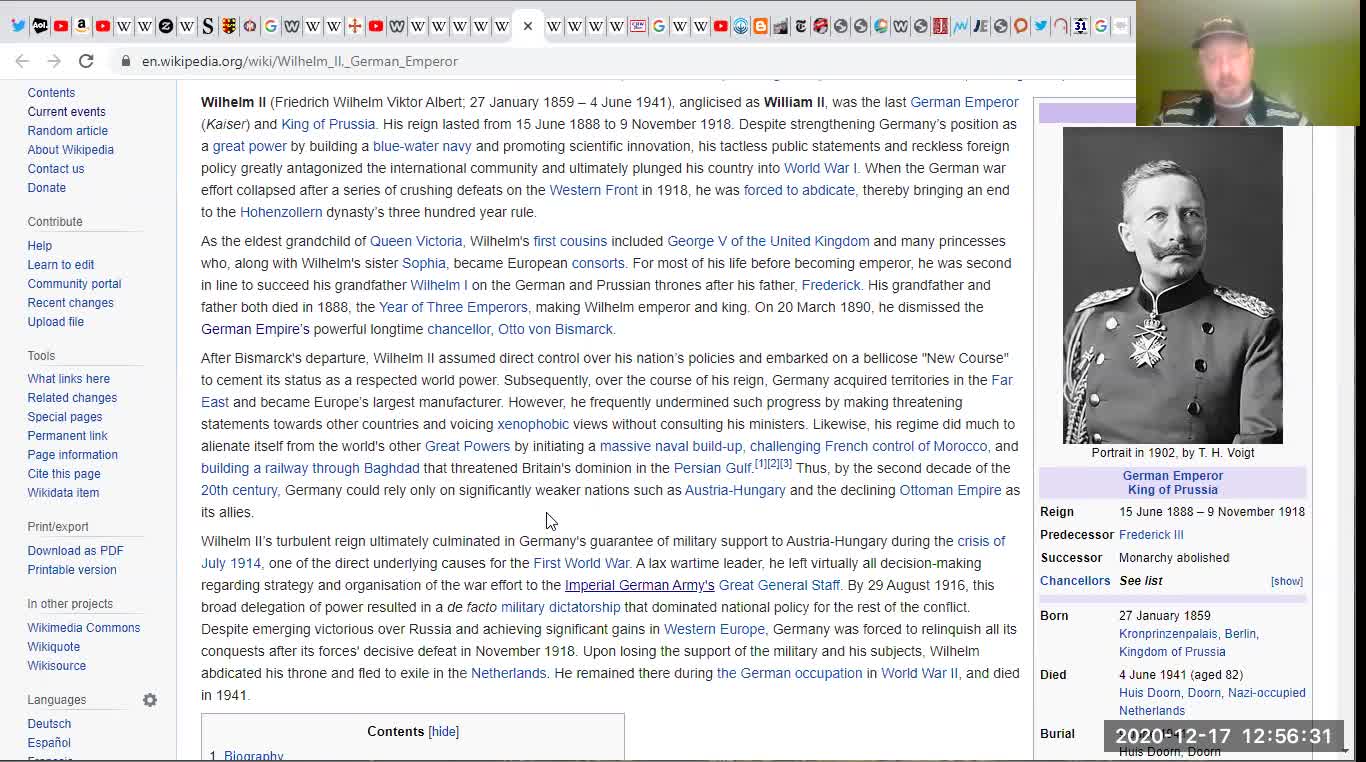Open the Western Front link
Screen dimensions: 1366x762
coord(593,190)
